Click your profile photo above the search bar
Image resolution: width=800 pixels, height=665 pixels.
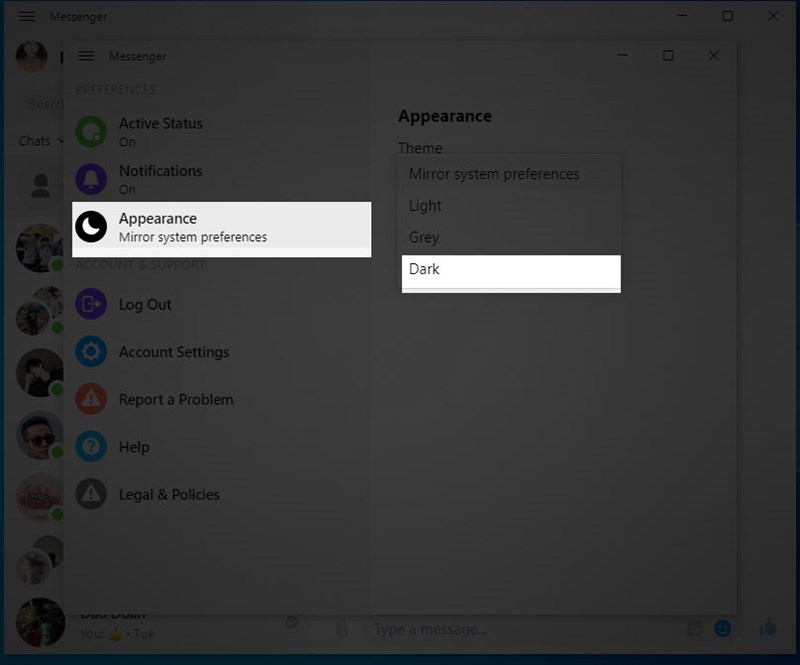31,57
